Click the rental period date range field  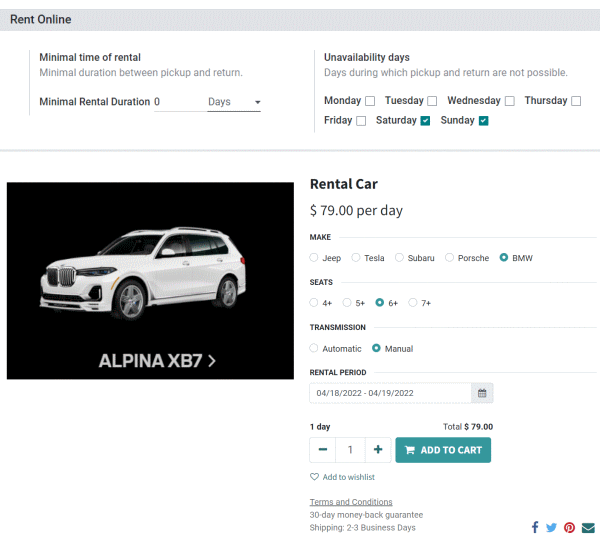[390, 393]
